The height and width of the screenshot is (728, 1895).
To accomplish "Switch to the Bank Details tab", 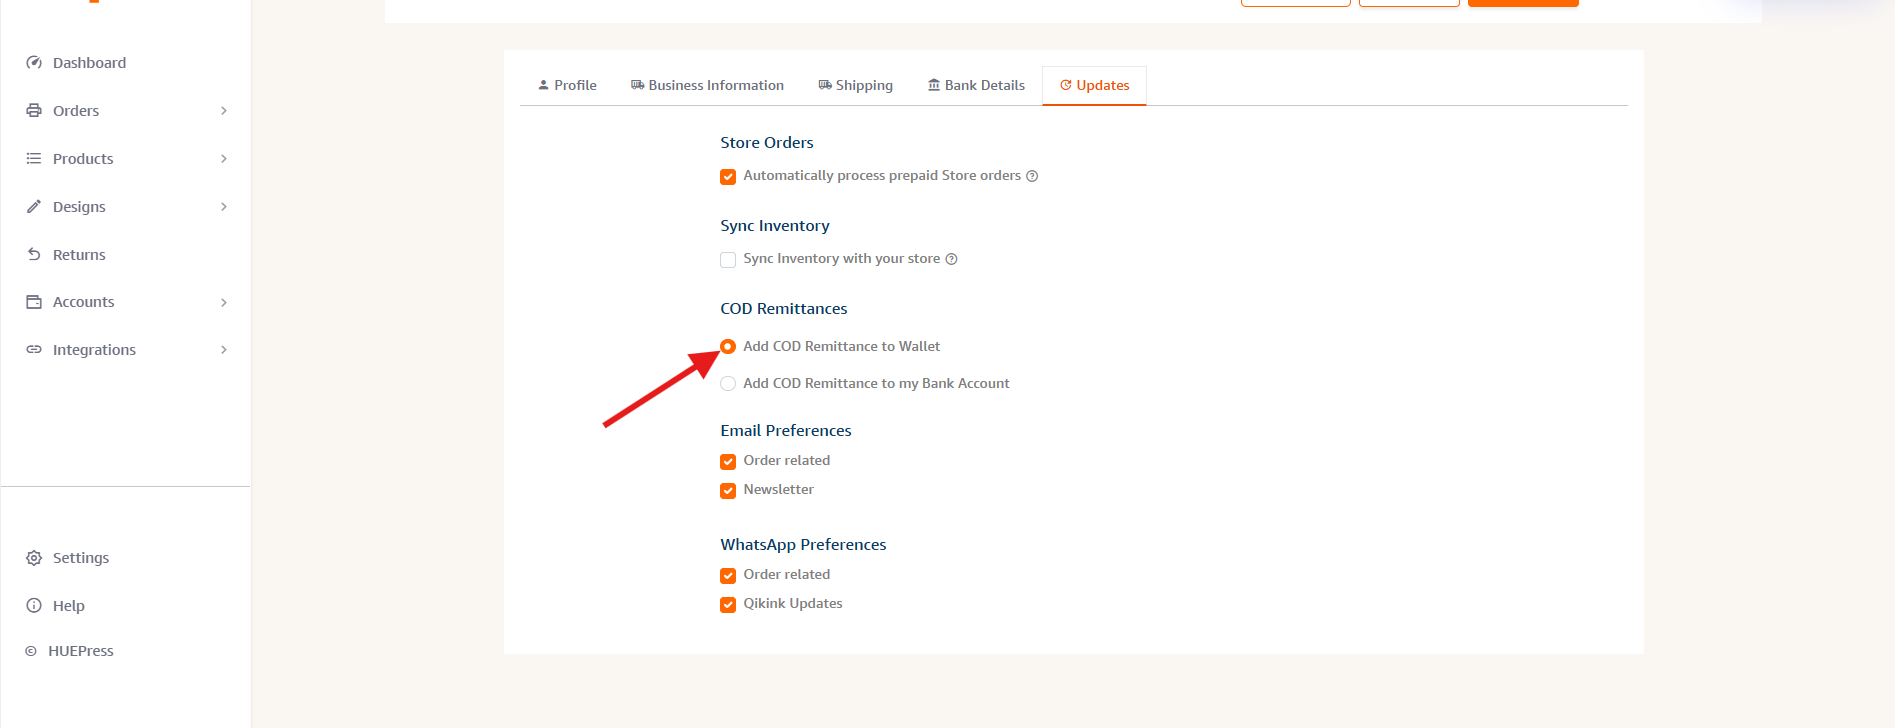I will click(x=976, y=86).
